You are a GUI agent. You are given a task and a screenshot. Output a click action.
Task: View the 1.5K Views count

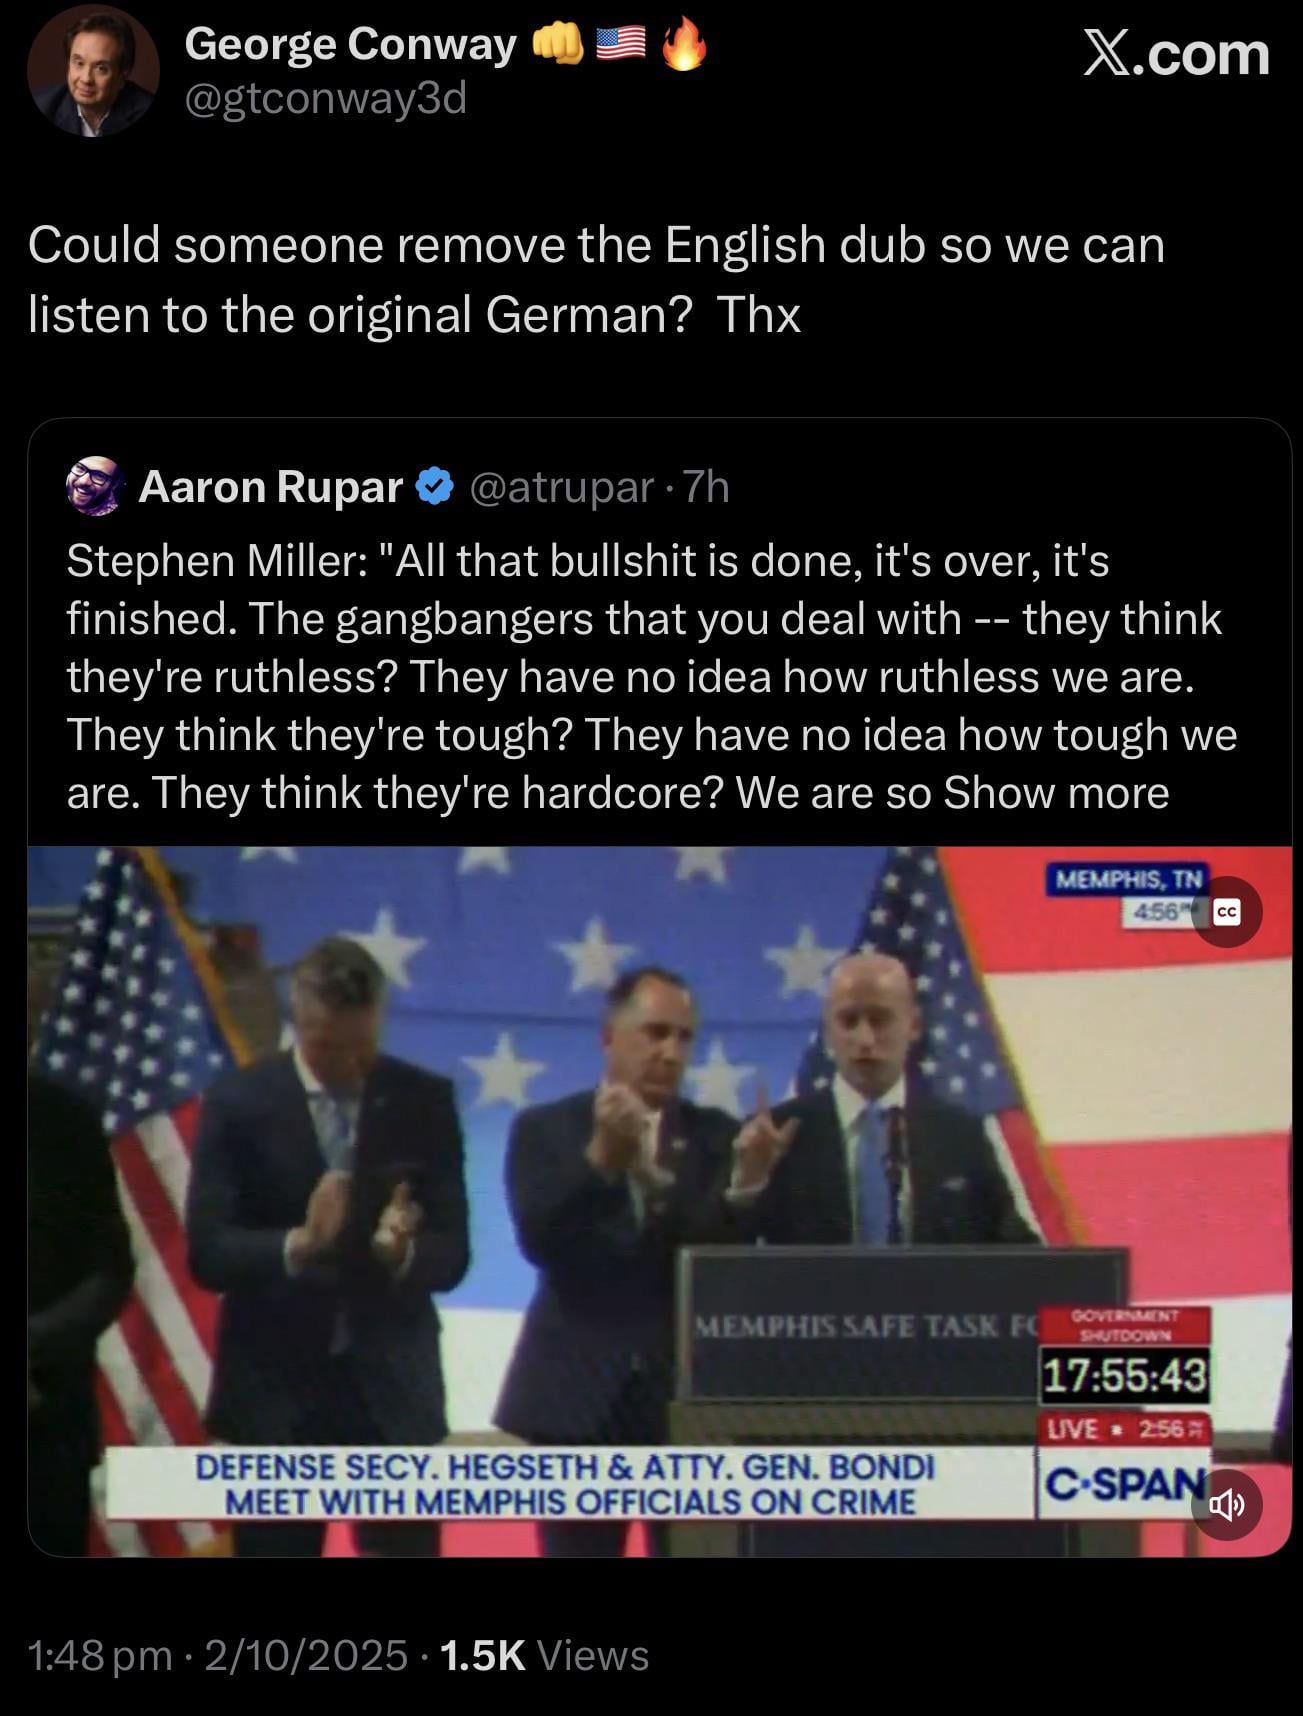click(x=544, y=1655)
